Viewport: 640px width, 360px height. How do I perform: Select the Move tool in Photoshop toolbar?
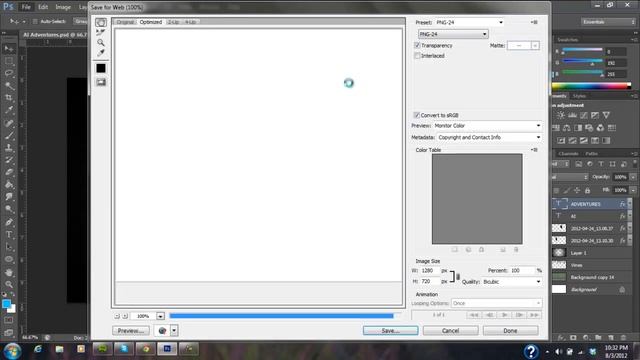point(9,49)
